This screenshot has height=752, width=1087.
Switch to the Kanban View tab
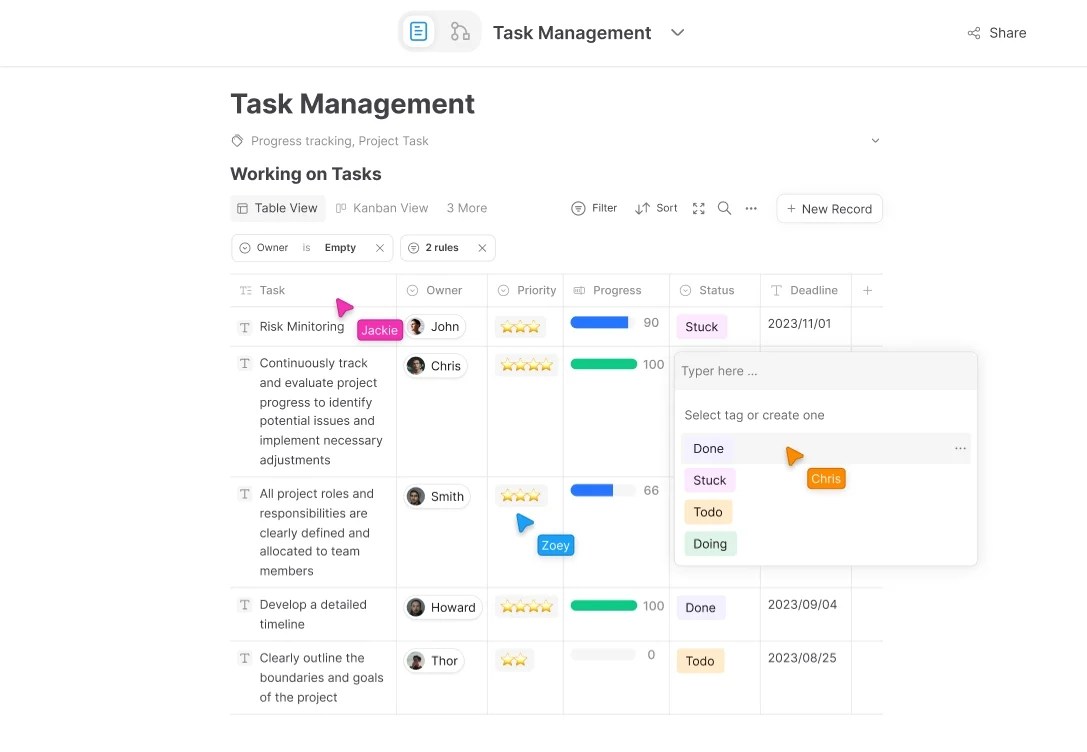[382, 208]
